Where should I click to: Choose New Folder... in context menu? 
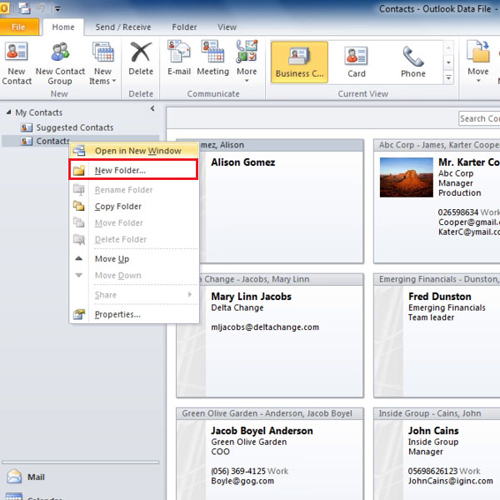point(133,170)
